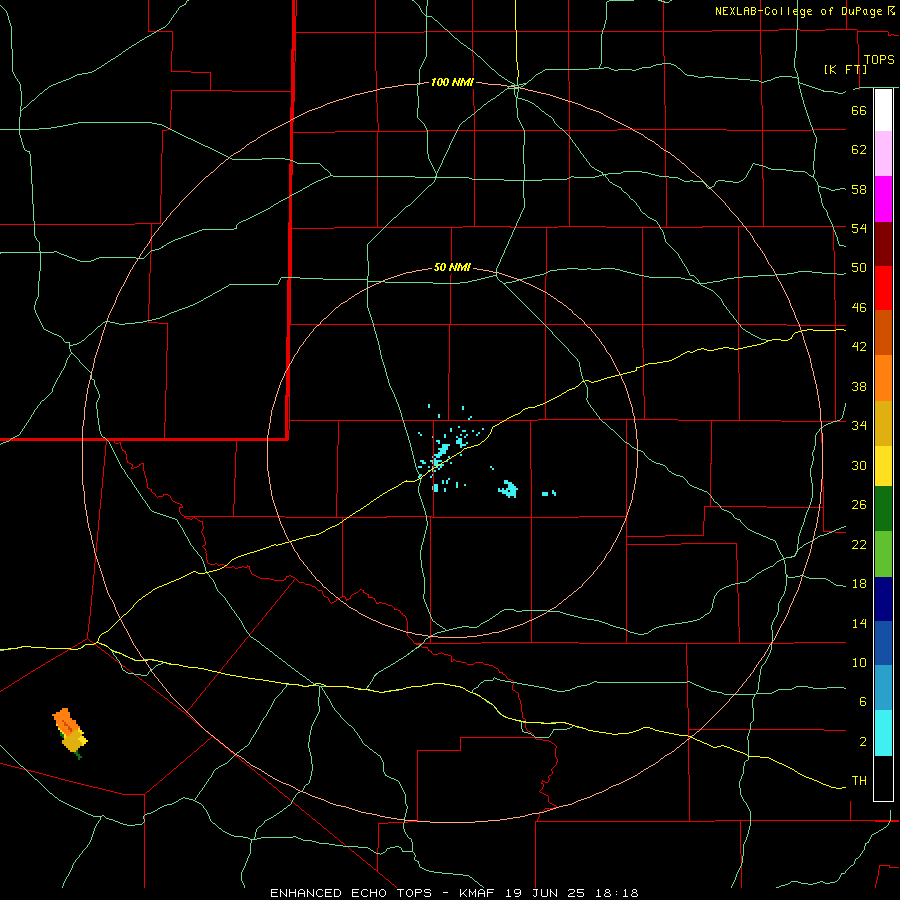Screen dimensions: 900x900
Task: Click the "14" legend value
Action: tap(859, 623)
